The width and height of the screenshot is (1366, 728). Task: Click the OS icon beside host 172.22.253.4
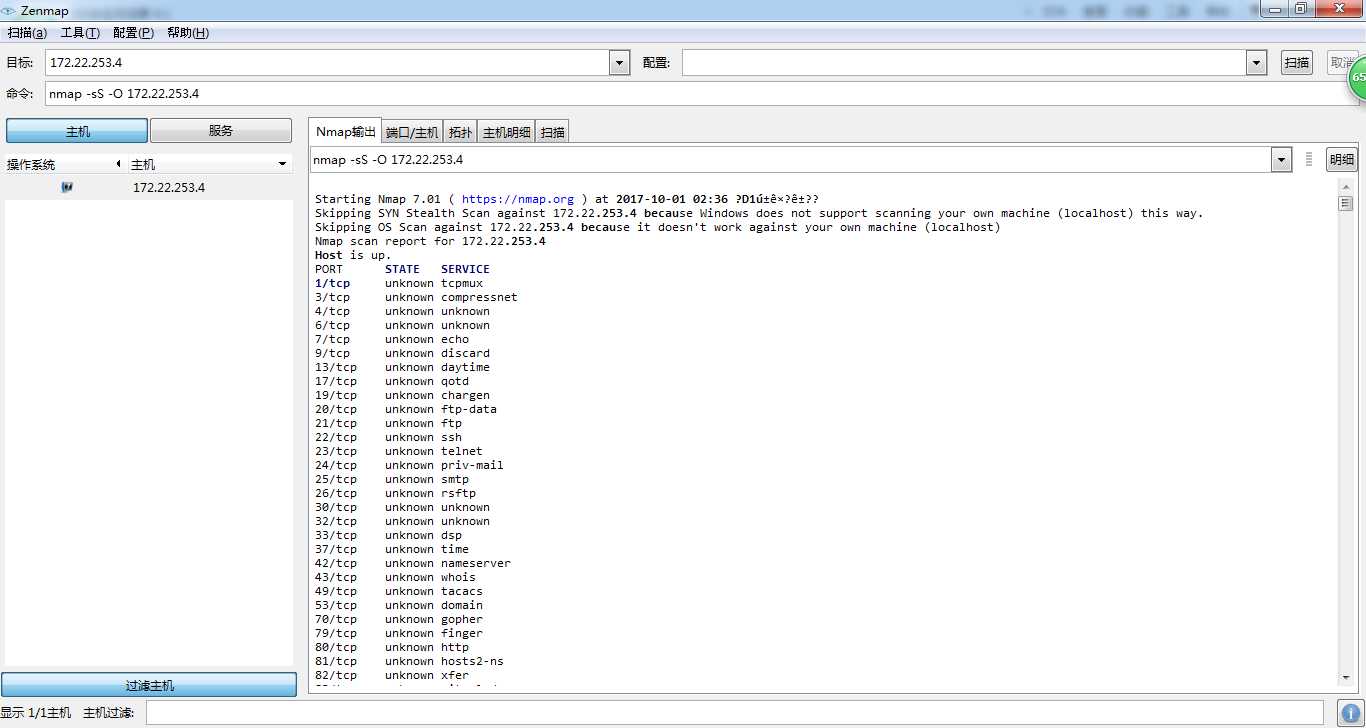[67, 187]
